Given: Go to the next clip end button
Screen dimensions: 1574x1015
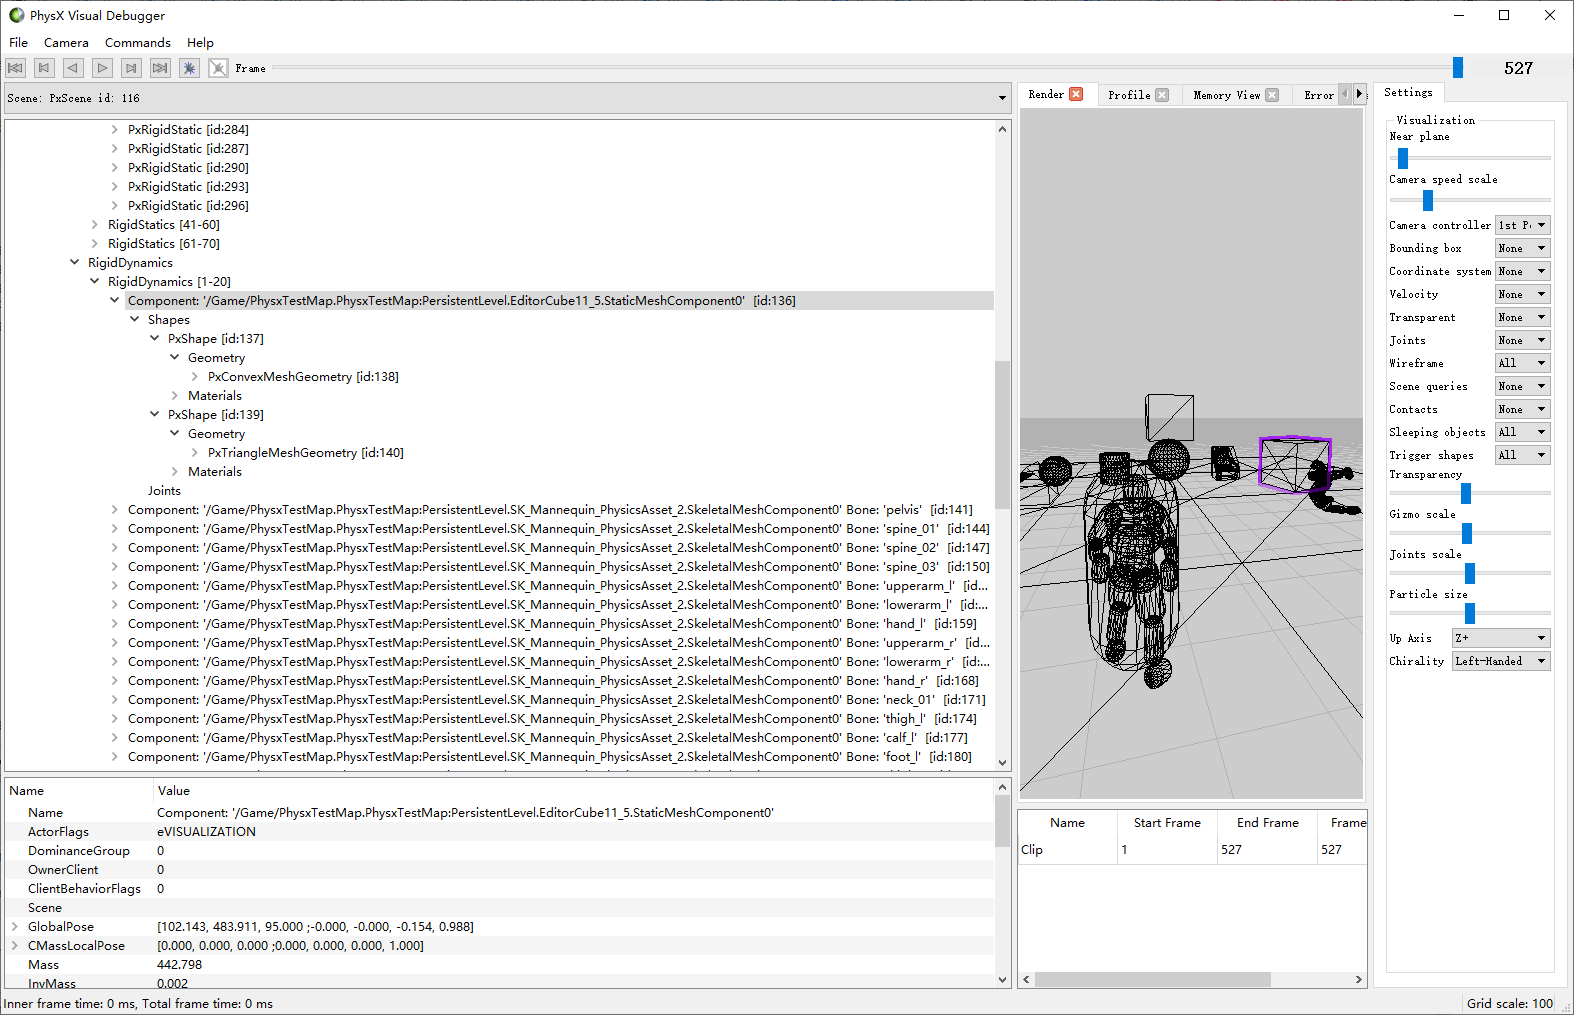Looking at the screenshot, I should [x=131, y=68].
